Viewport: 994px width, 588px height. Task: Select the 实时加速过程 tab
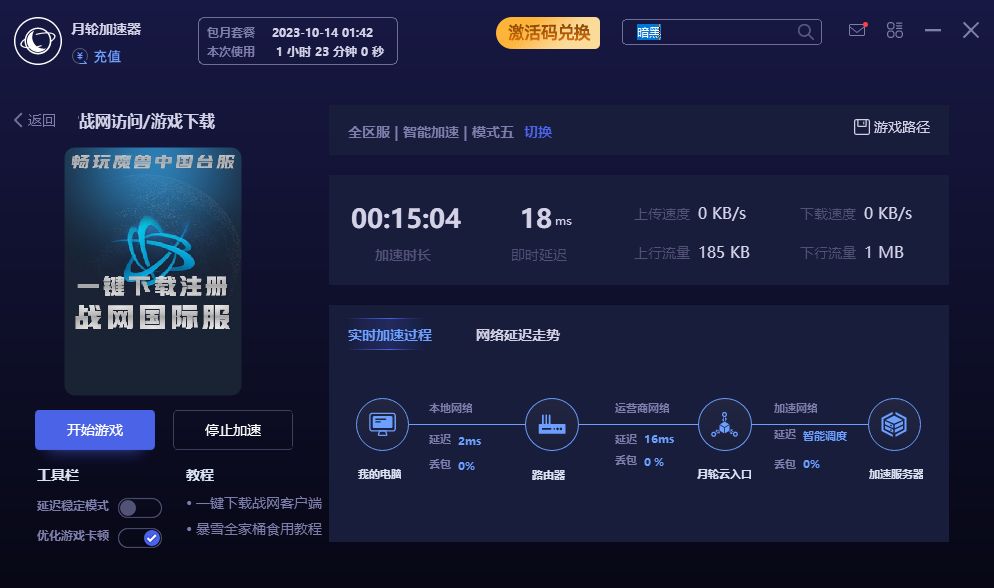tap(390, 336)
